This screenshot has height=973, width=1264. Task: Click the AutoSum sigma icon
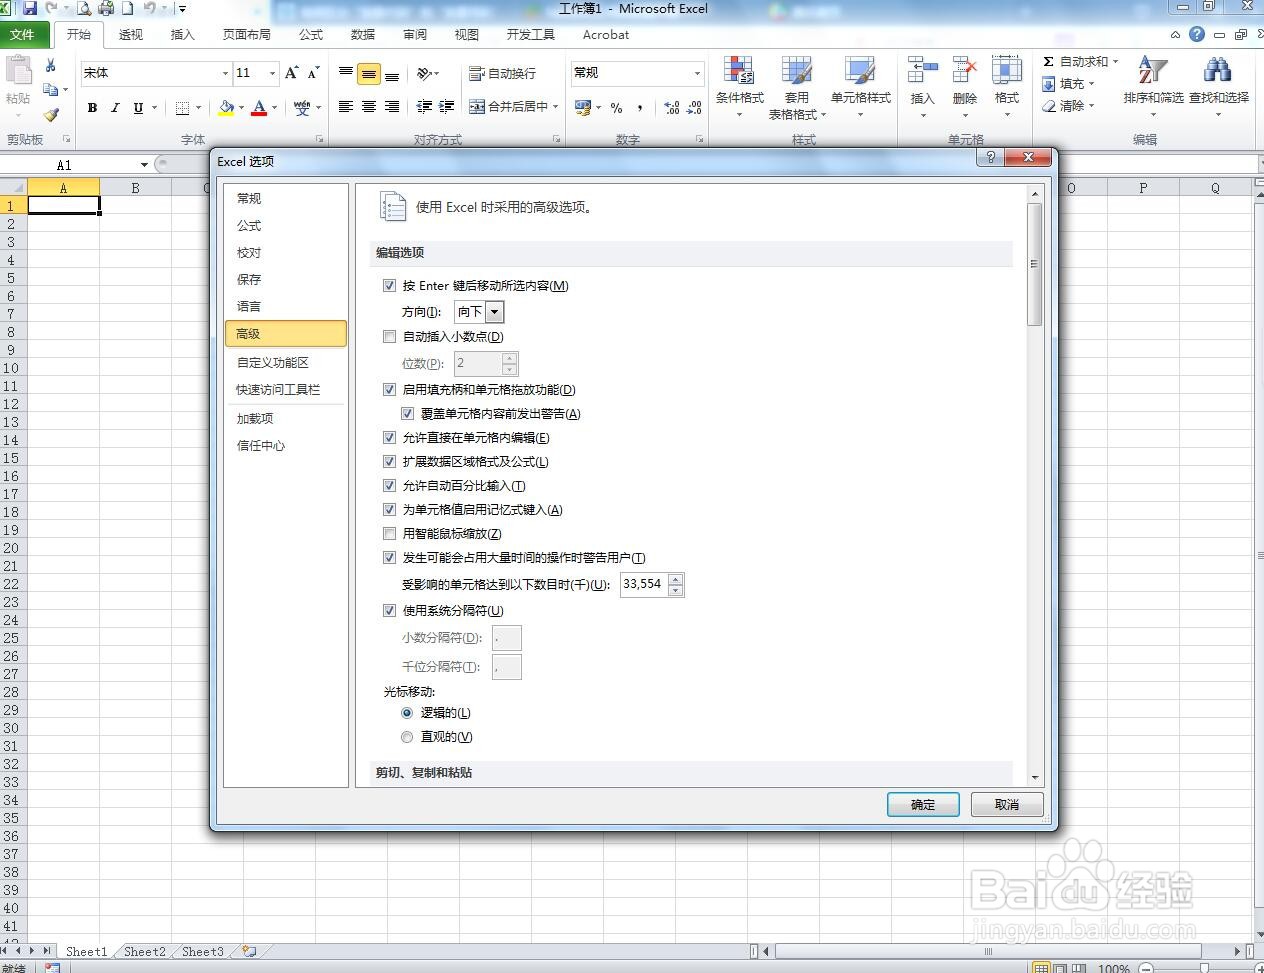pos(1048,62)
